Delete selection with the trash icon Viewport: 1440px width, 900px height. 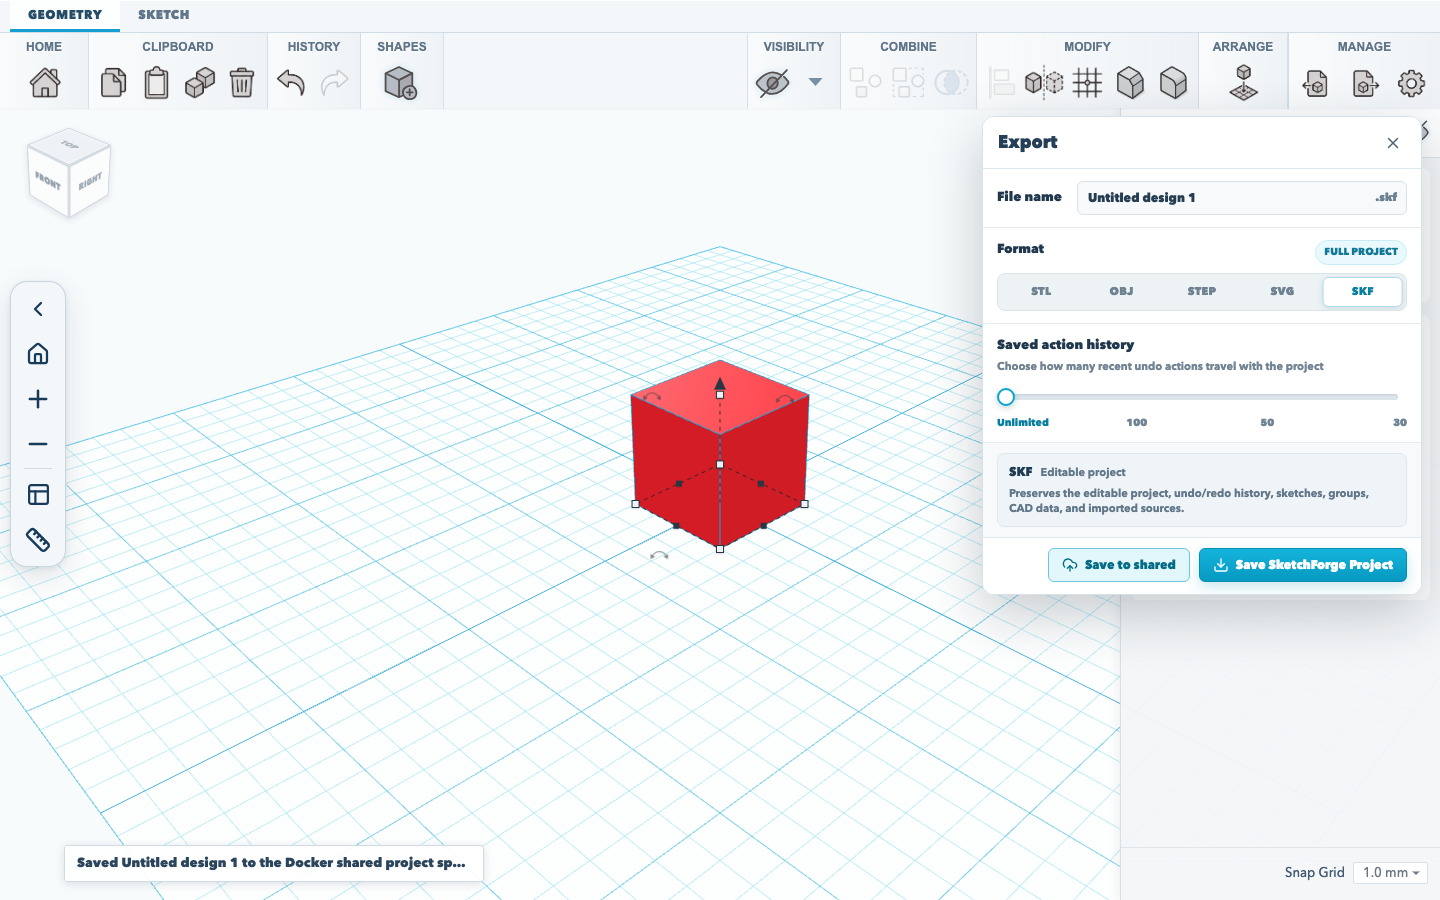click(242, 83)
